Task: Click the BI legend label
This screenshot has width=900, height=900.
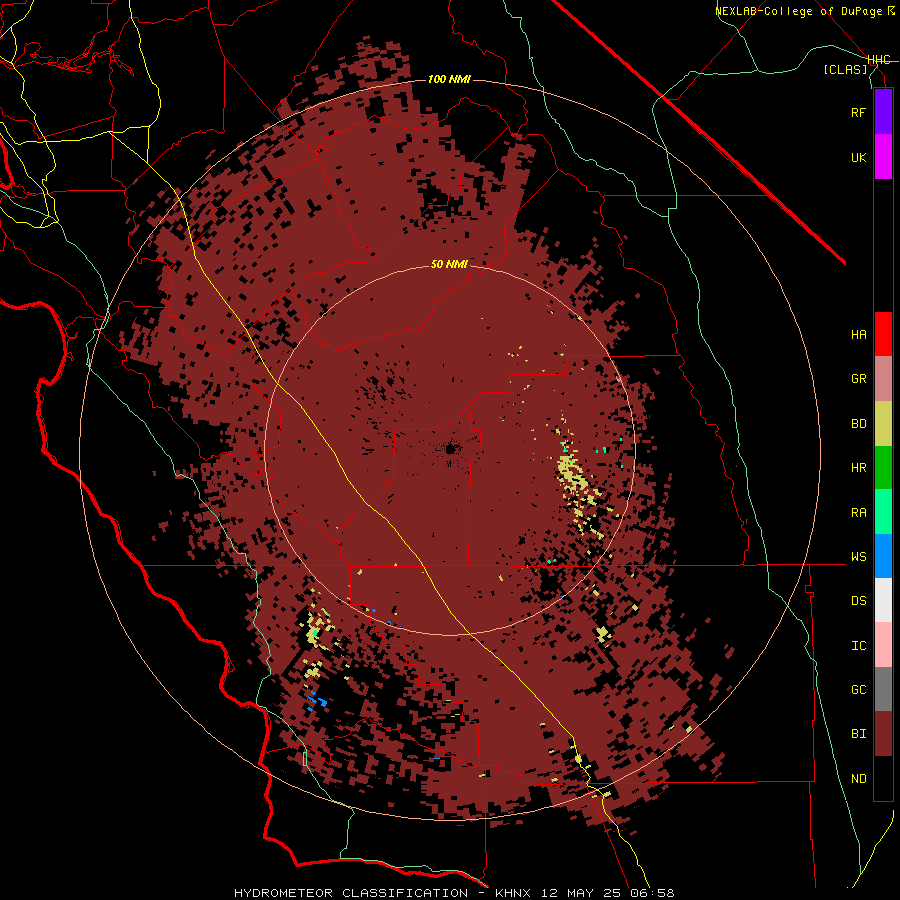Action: tap(859, 734)
